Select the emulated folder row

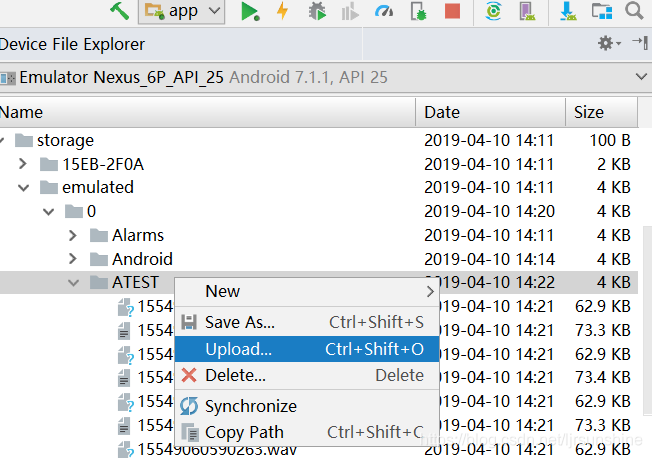click(x=319, y=188)
